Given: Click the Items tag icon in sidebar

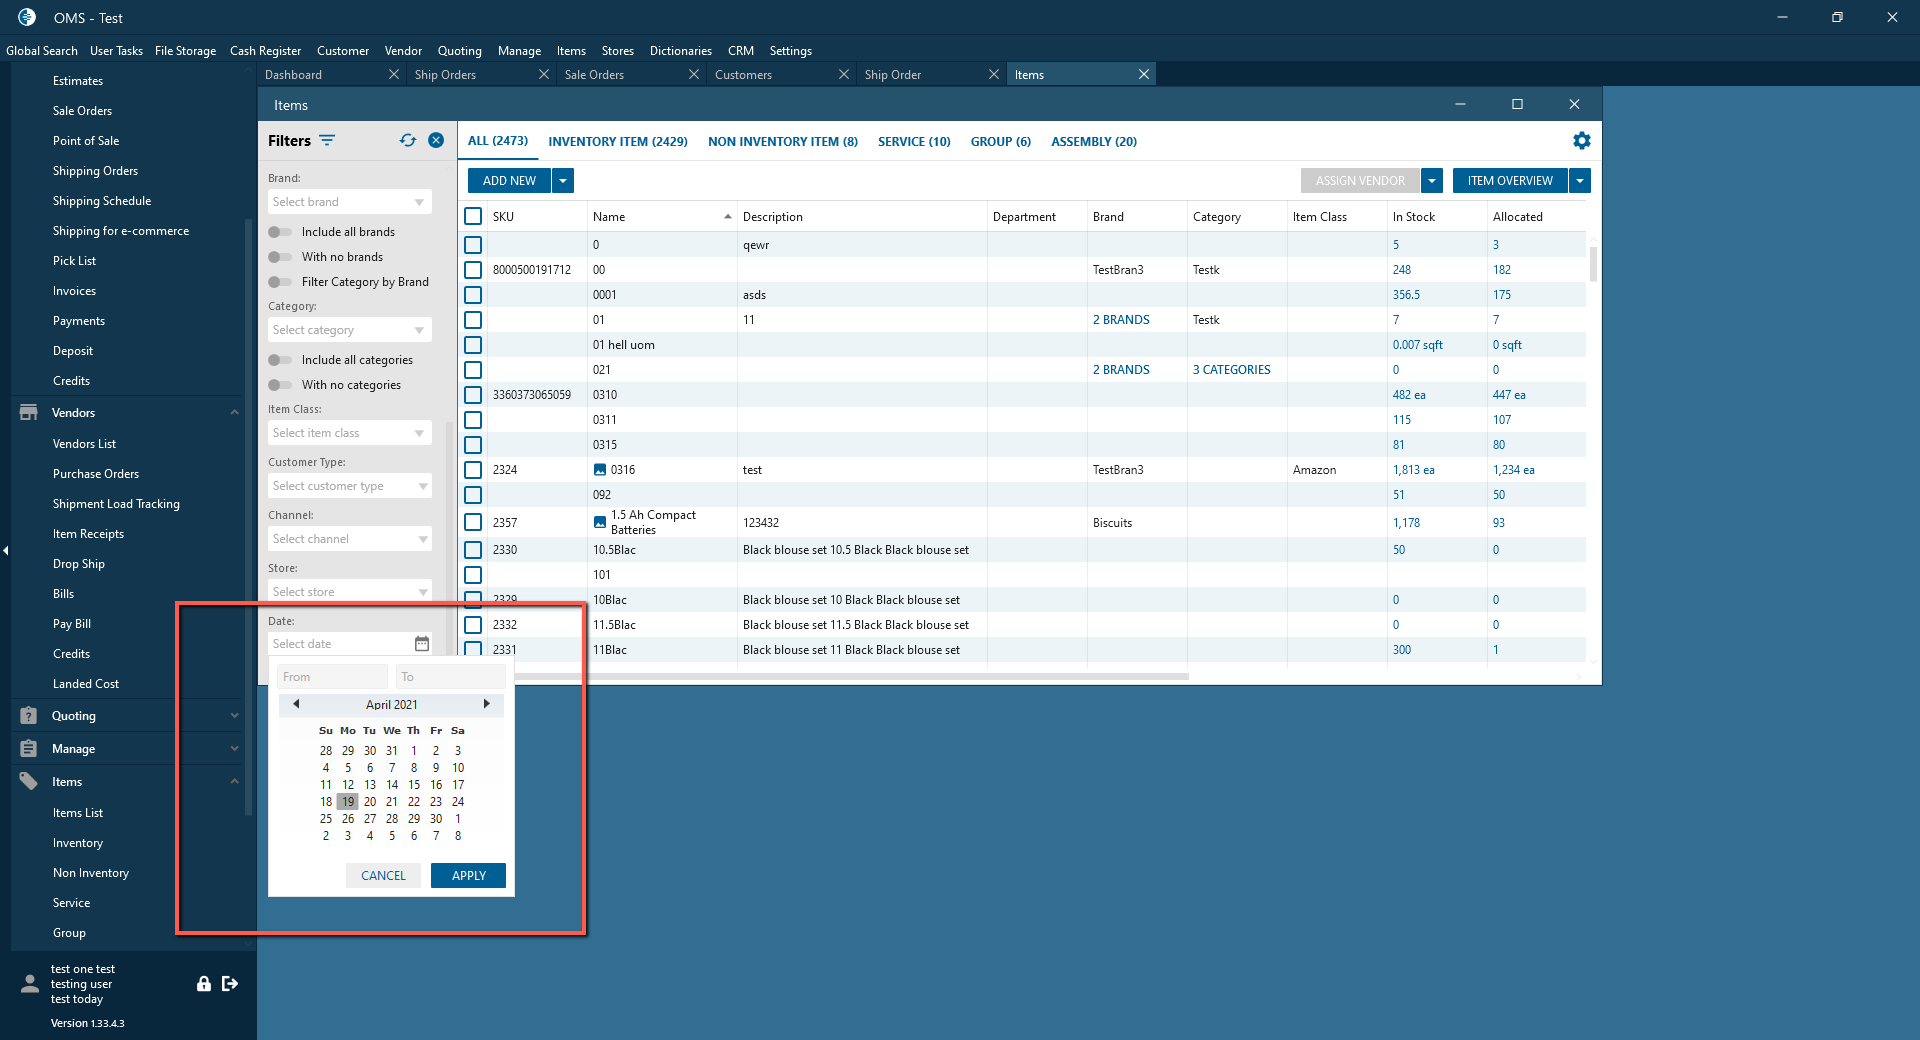Looking at the screenshot, I should pyautogui.click(x=29, y=782).
